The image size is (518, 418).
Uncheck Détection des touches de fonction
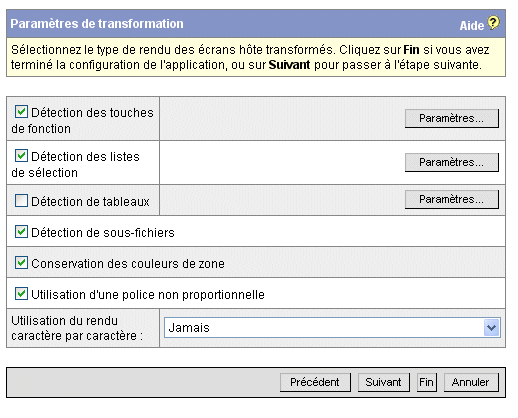coord(21,112)
